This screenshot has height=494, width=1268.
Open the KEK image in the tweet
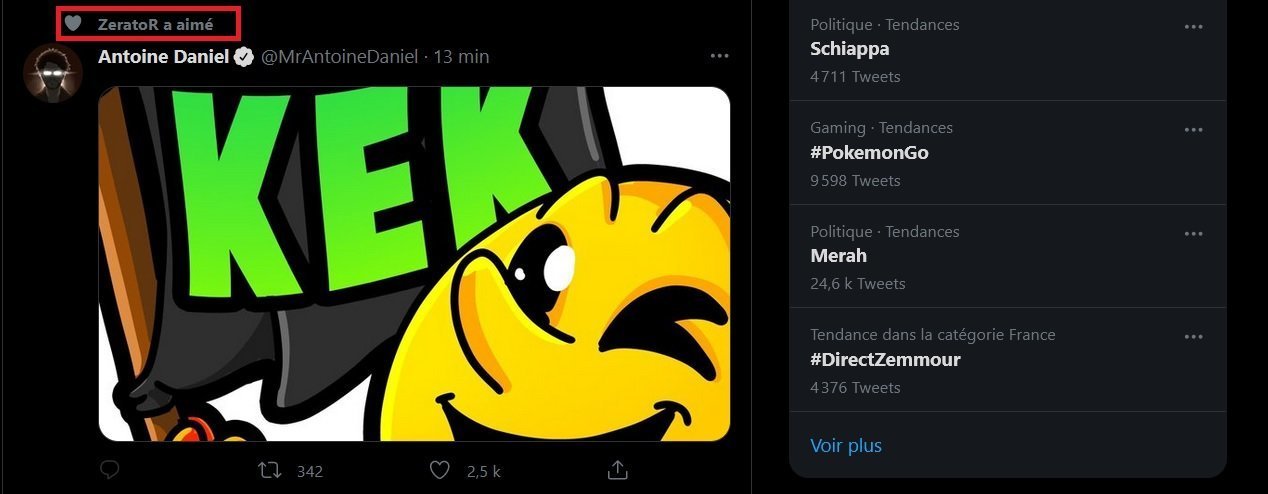click(414, 264)
